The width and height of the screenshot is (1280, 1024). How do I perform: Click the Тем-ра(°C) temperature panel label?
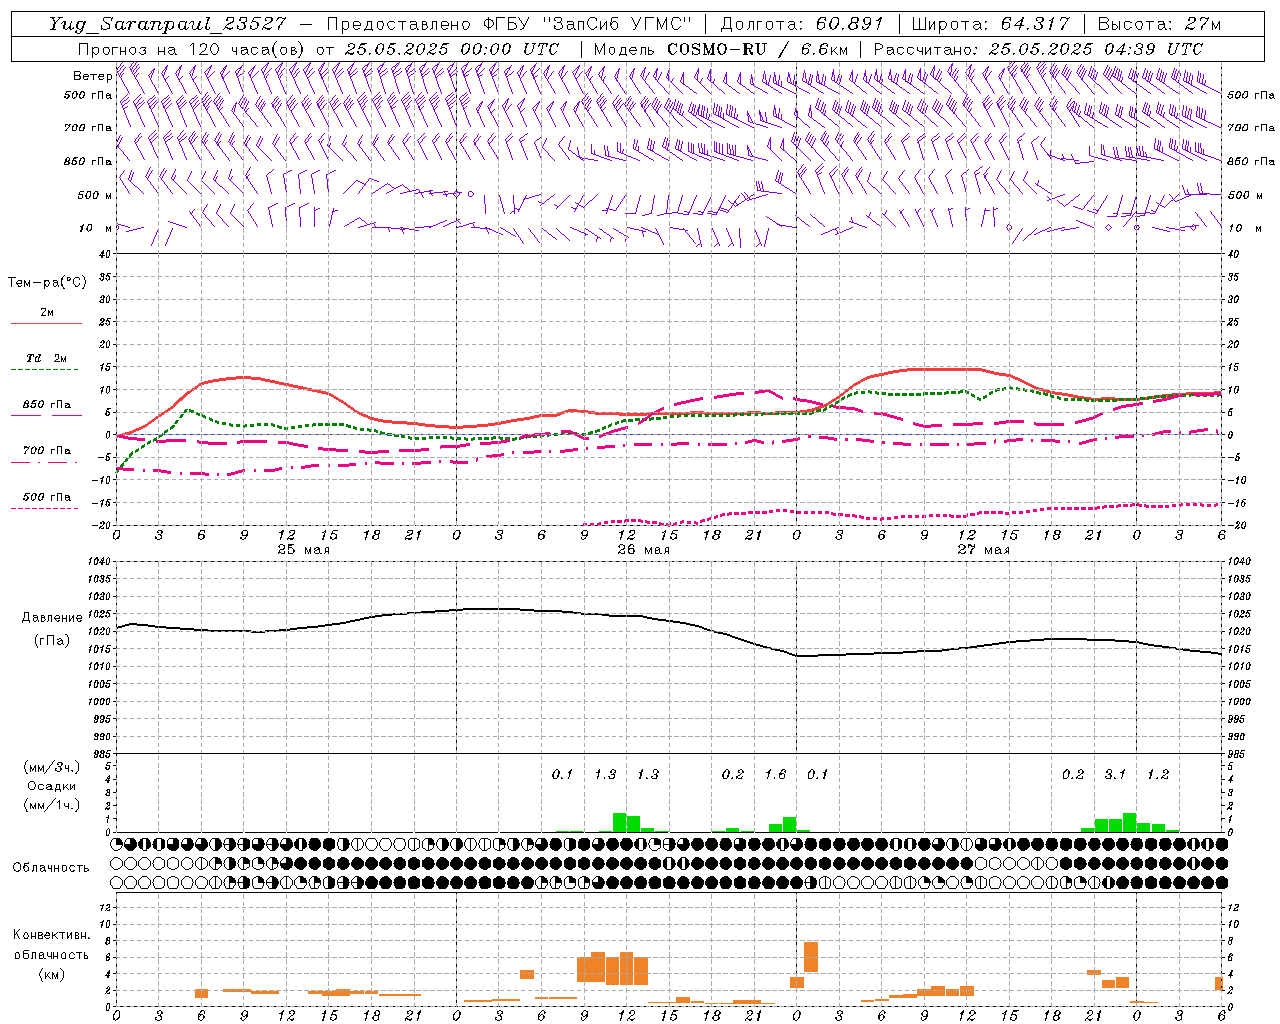coord(47,283)
